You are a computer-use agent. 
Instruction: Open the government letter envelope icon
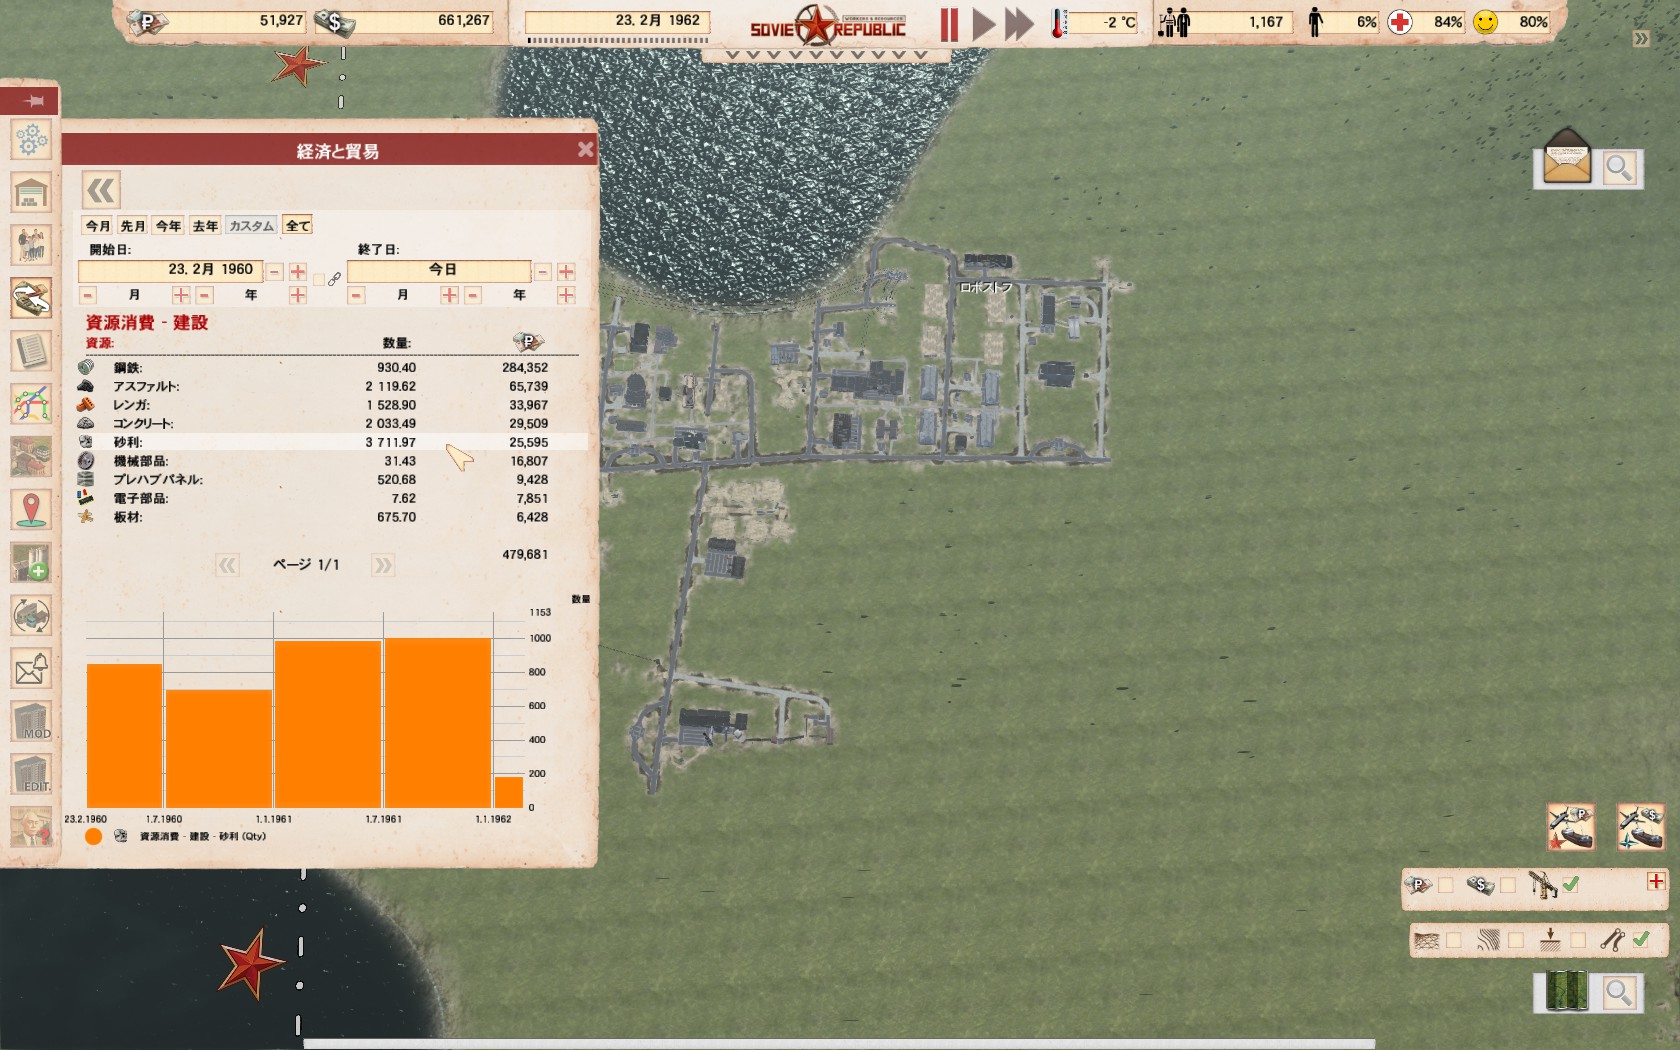pos(1567,159)
